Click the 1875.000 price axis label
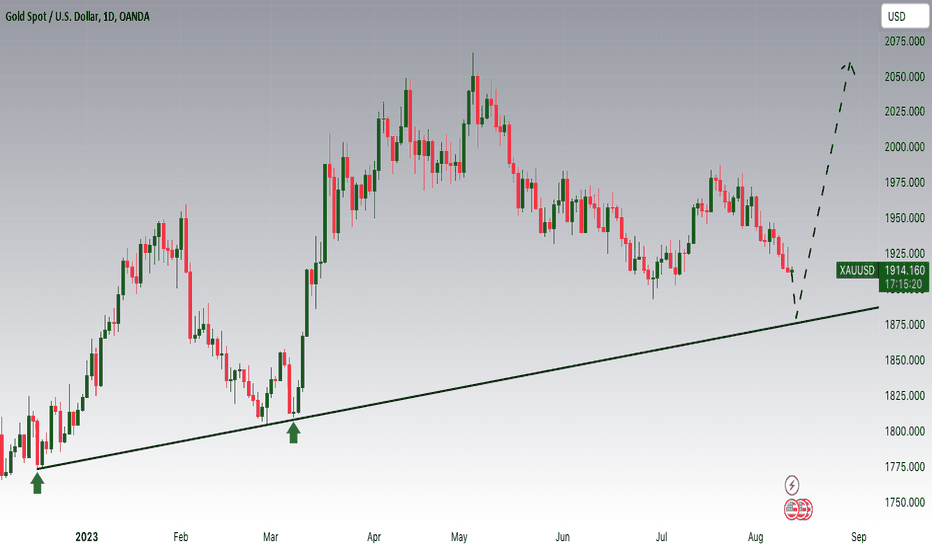 click(904, 325)
